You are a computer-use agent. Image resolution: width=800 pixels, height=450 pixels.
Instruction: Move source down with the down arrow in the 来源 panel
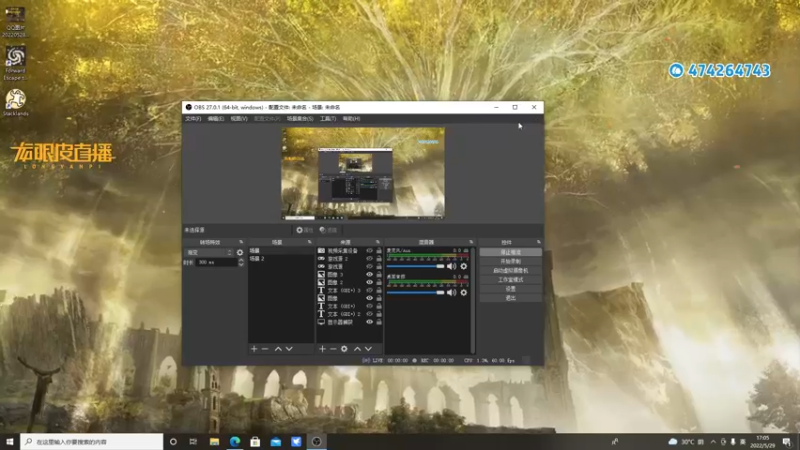[x=368, y=349]
